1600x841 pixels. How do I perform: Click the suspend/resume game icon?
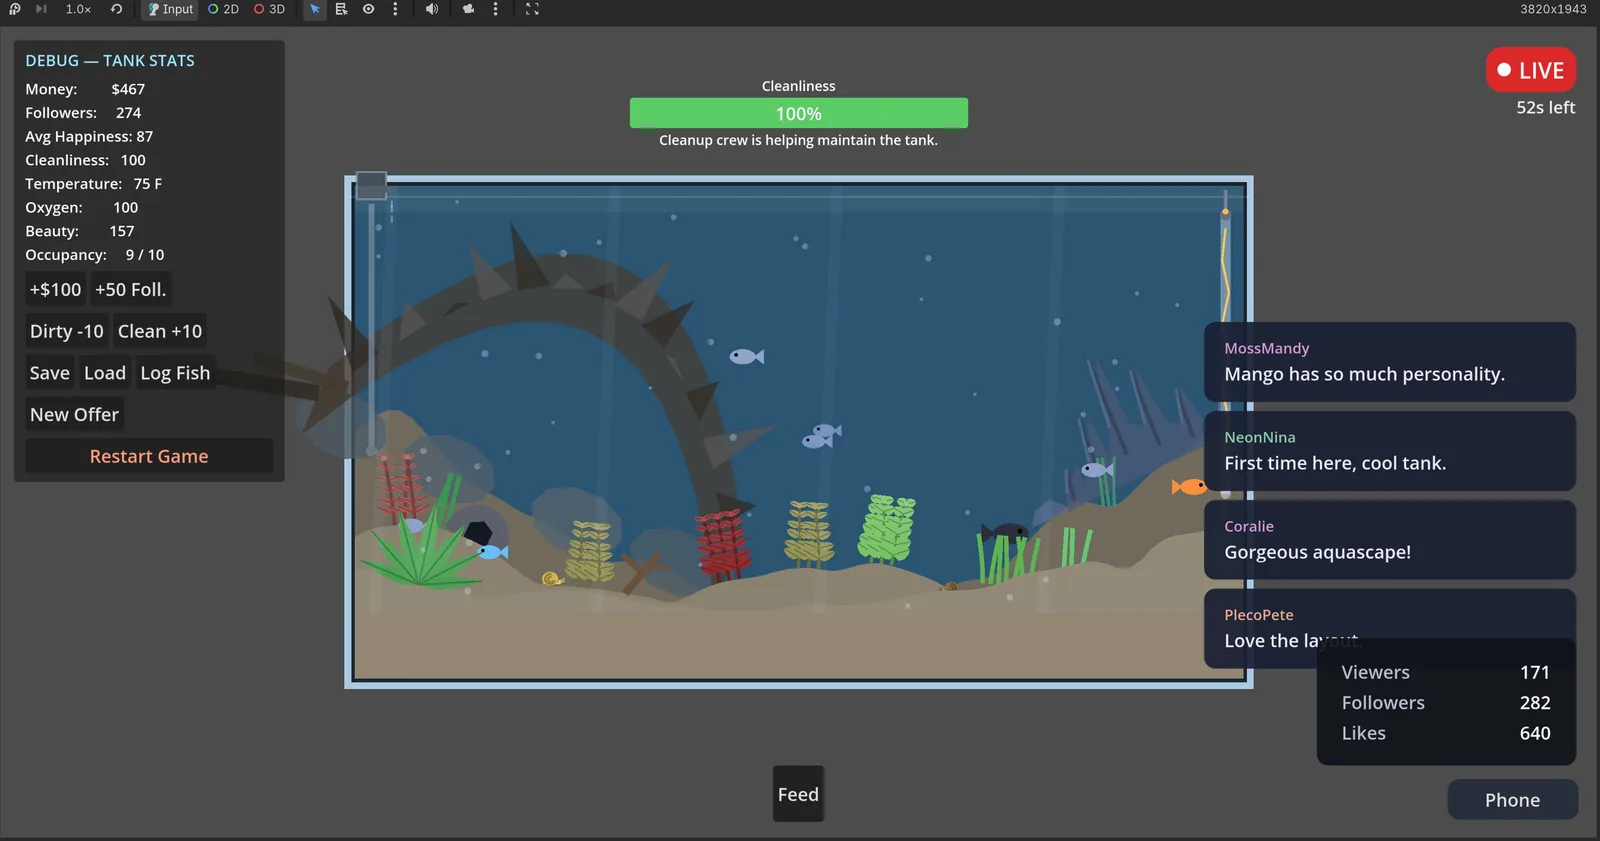[15, 9]
